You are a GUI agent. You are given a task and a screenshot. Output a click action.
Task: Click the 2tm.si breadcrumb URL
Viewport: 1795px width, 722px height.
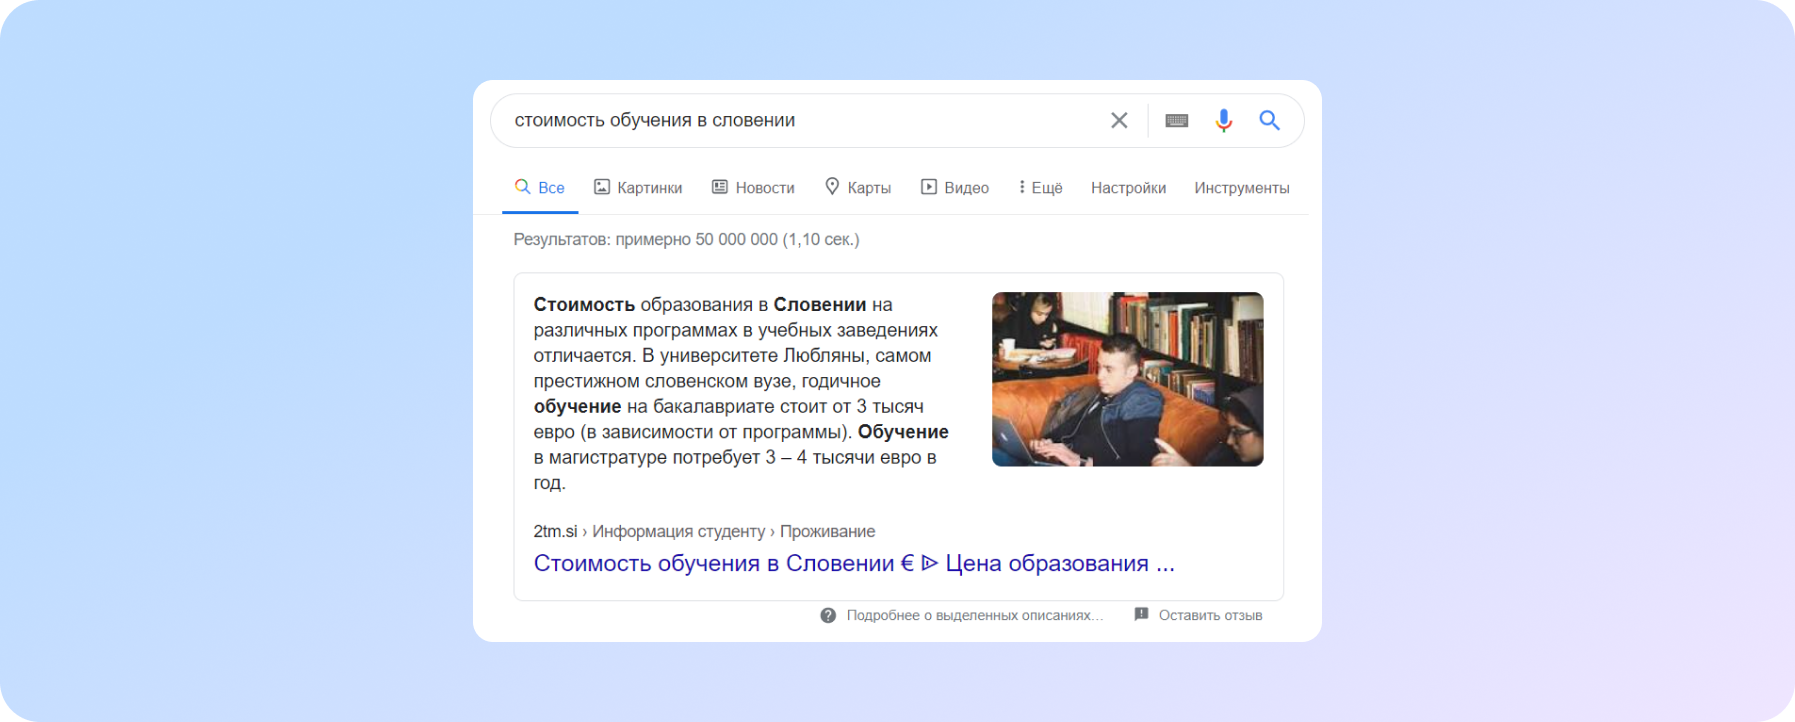tap(704, 531)
